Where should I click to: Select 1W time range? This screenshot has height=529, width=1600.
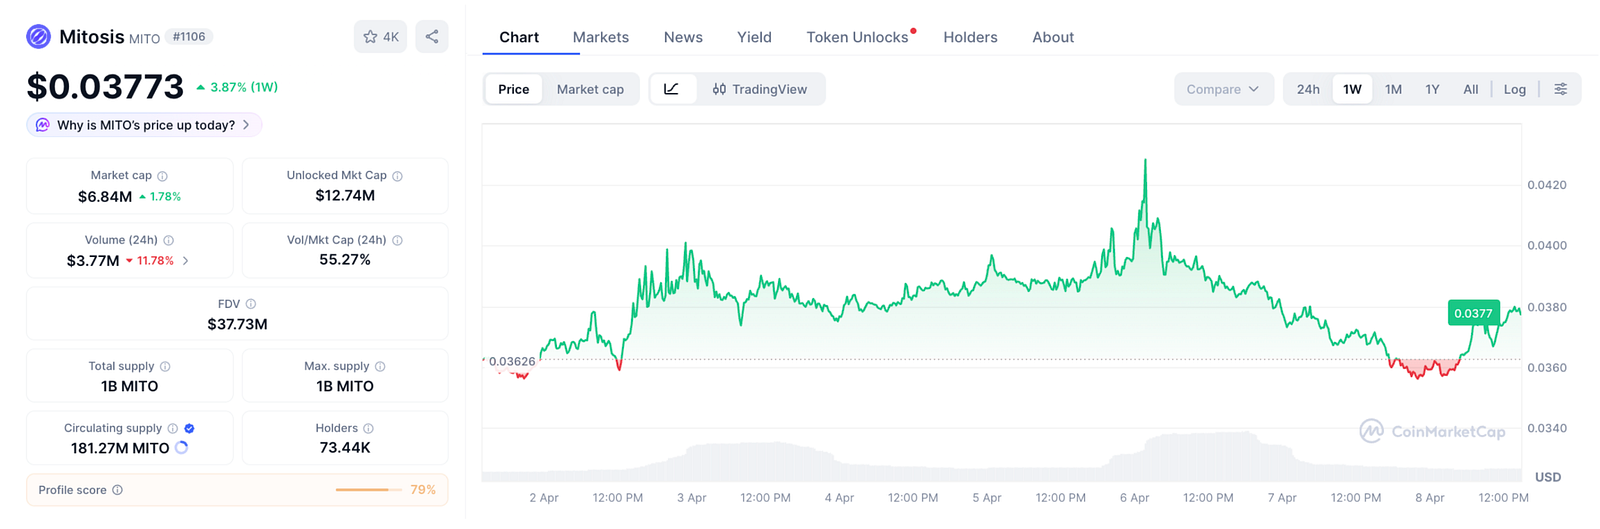1352,89
